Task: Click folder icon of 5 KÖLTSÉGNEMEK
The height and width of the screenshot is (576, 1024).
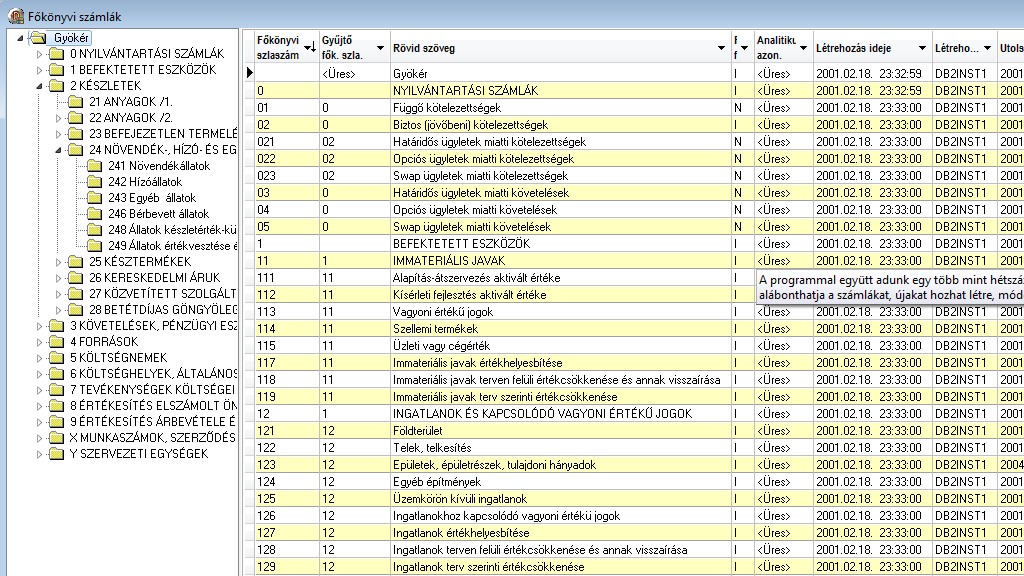Action: pos(57,358)
